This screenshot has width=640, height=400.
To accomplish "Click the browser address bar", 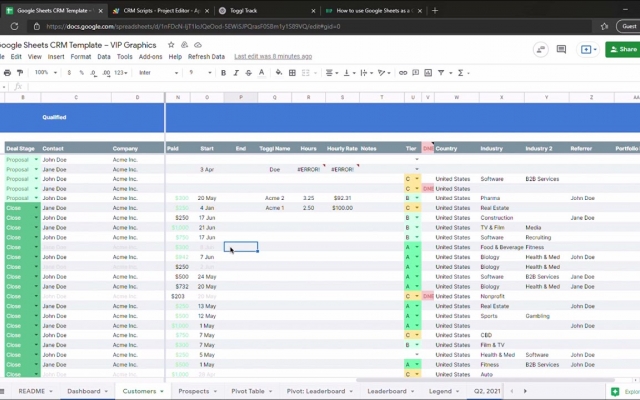I will [310, 27].
